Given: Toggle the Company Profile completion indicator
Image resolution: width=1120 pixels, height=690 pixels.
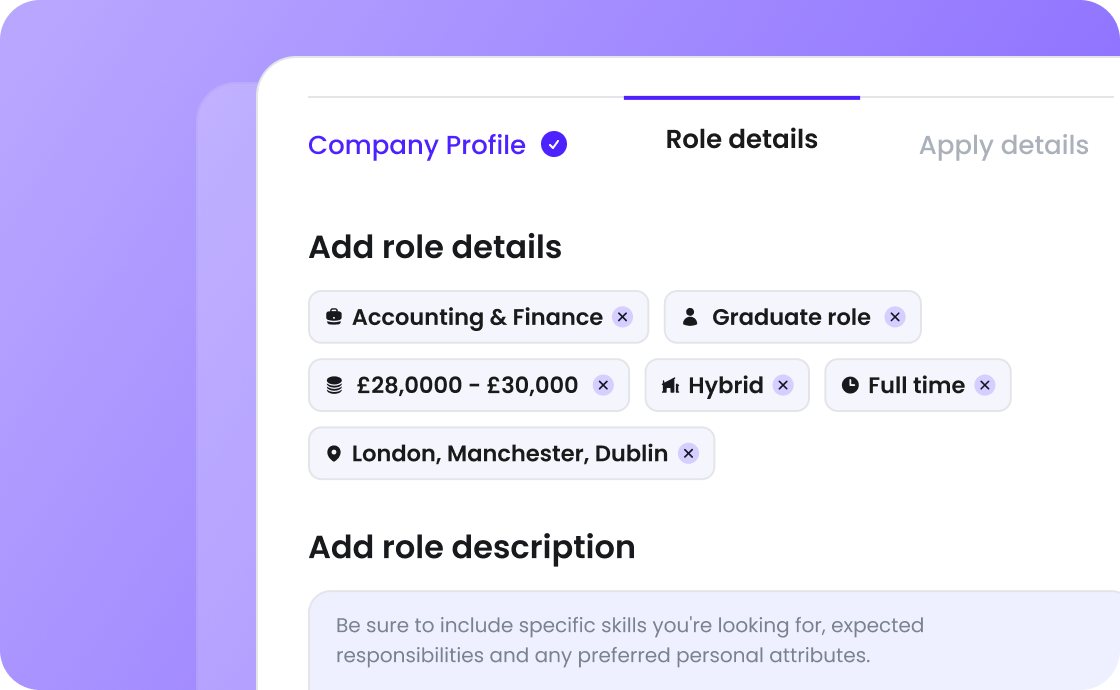Looking at the screenshot, I should [554, 145].
